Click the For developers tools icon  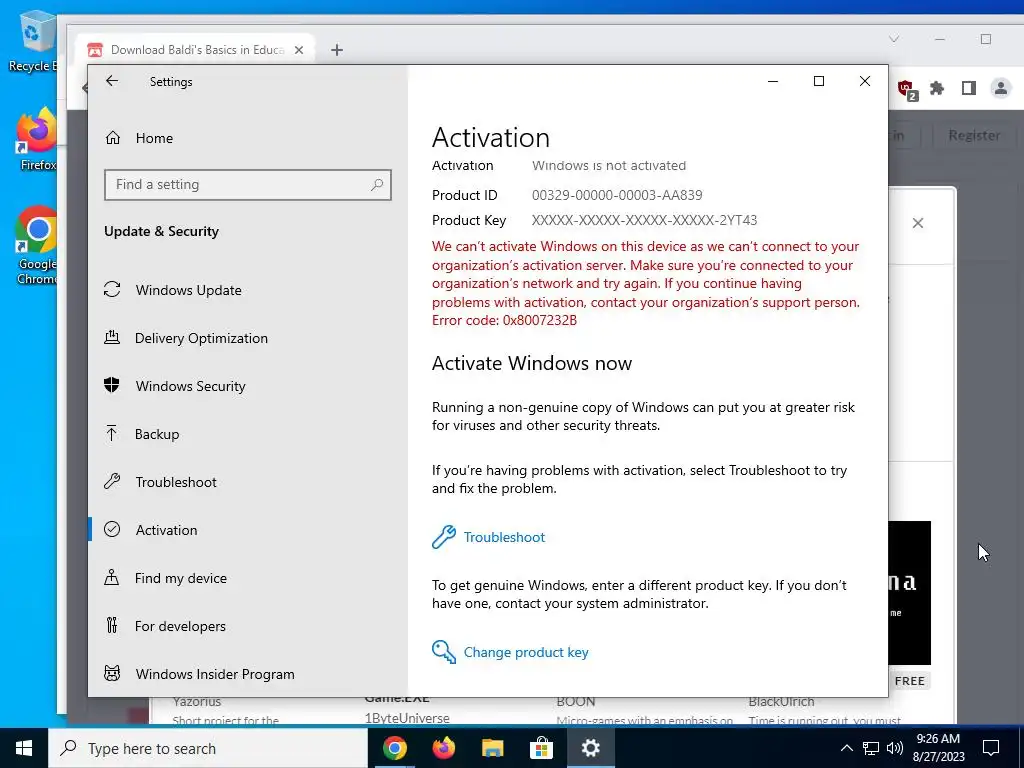point(112,626)
